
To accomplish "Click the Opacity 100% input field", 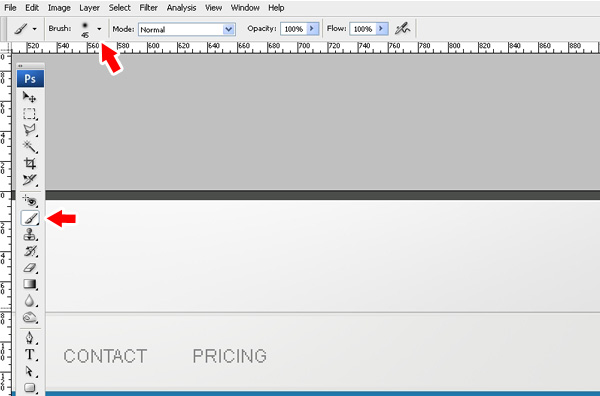I will 294,29.
